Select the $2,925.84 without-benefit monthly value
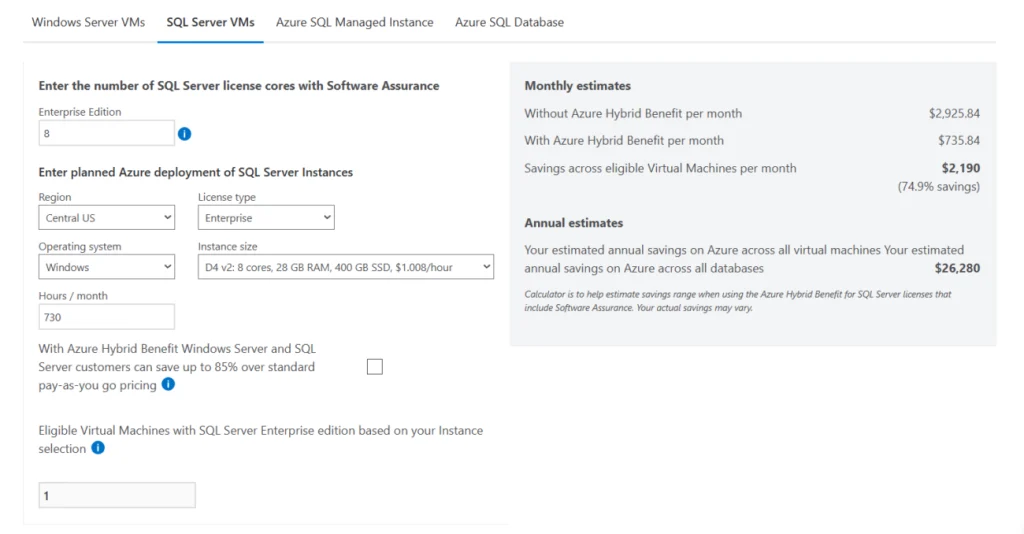 (x=954, y=114)
